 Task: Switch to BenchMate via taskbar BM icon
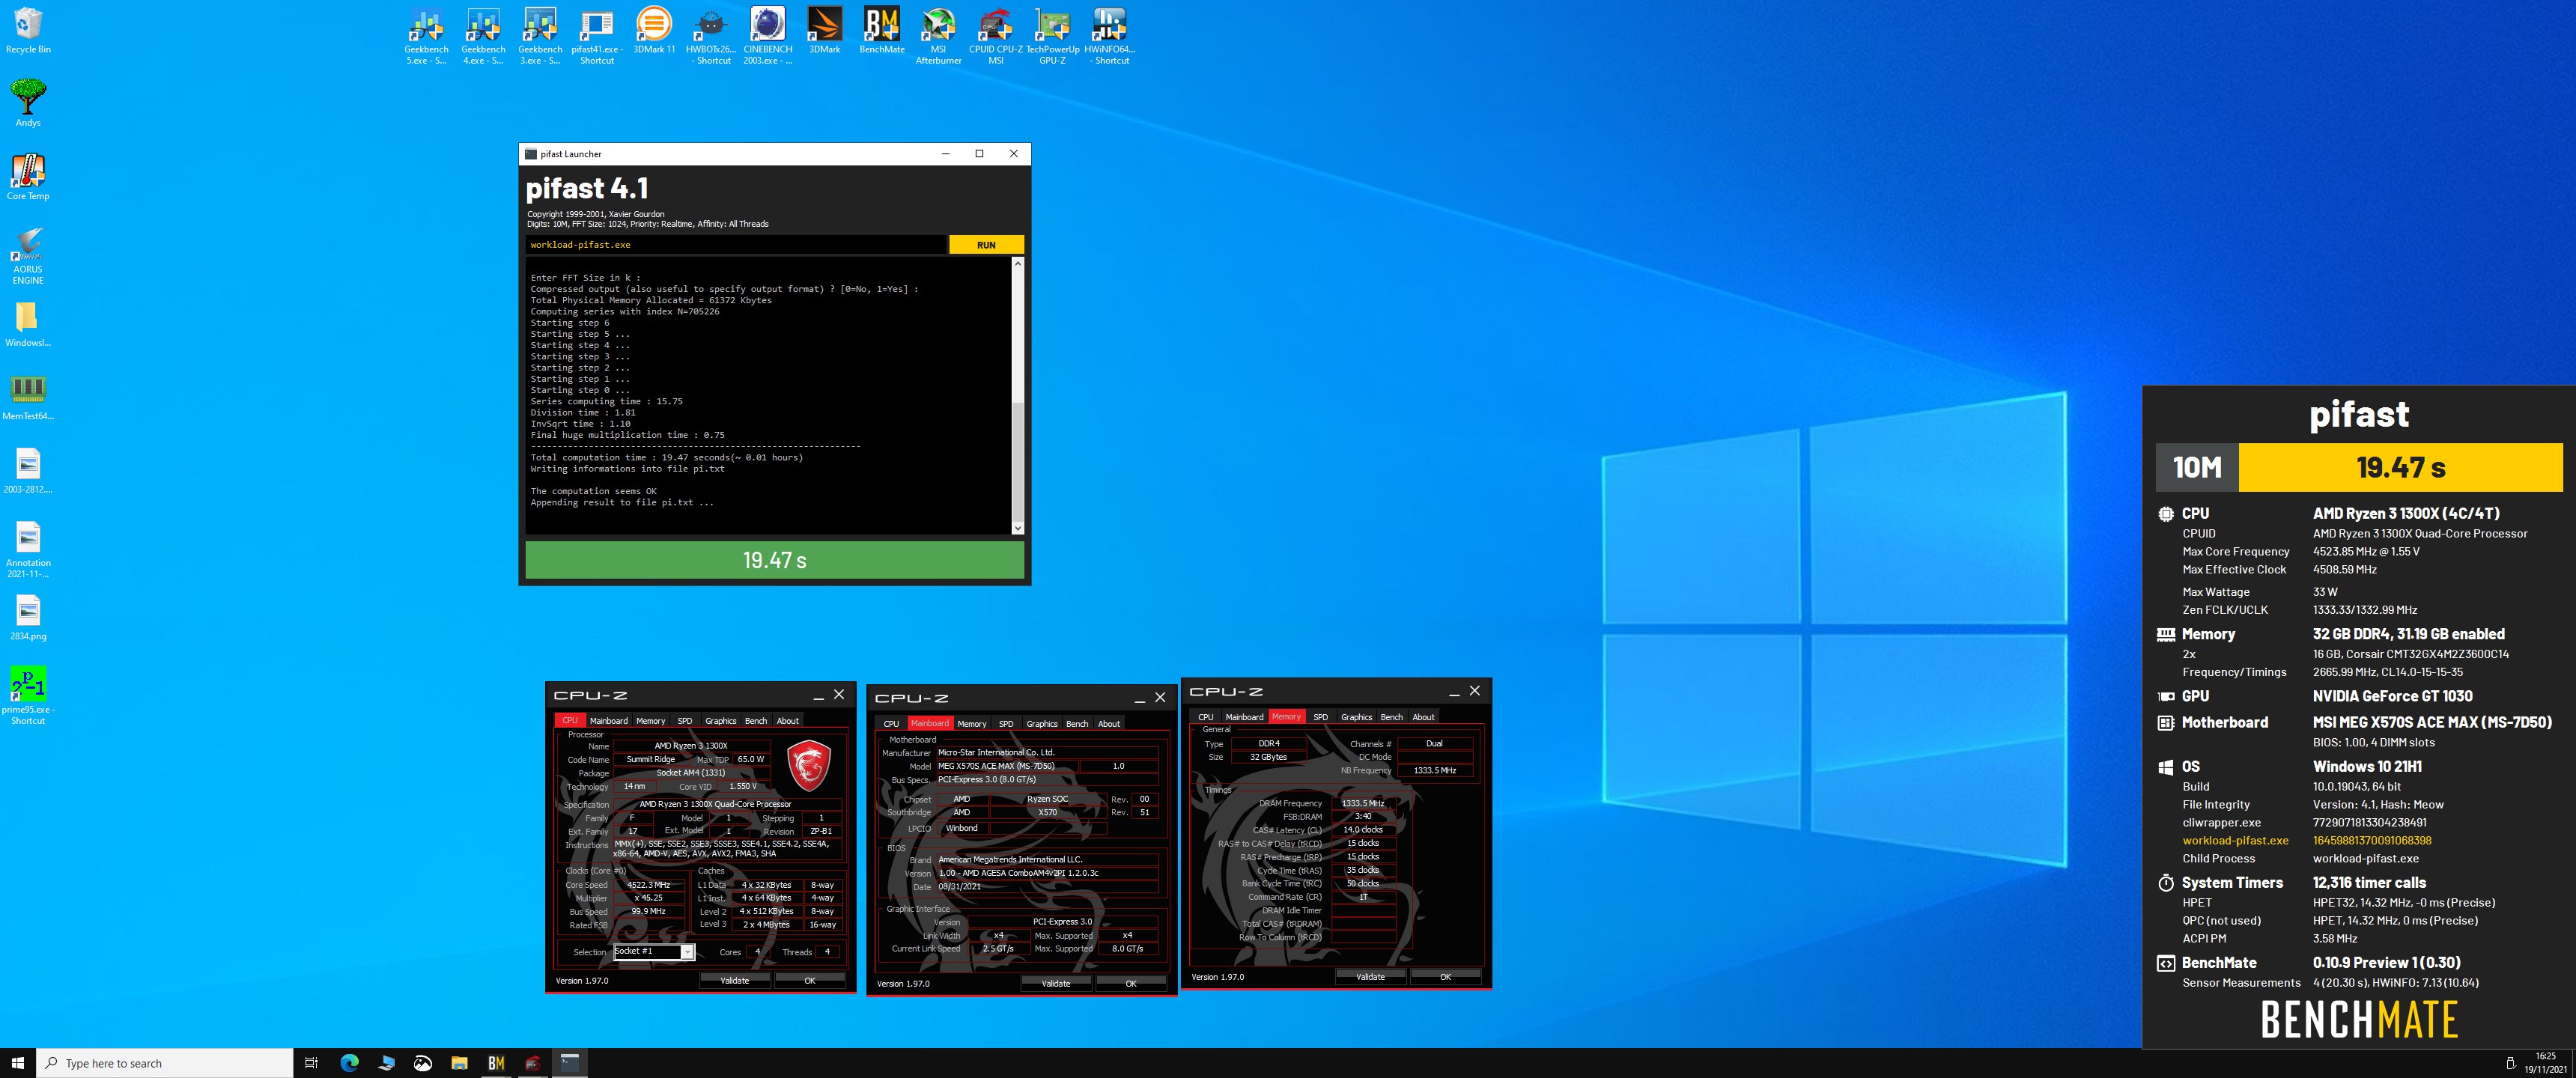click(x=496, y=1063)
